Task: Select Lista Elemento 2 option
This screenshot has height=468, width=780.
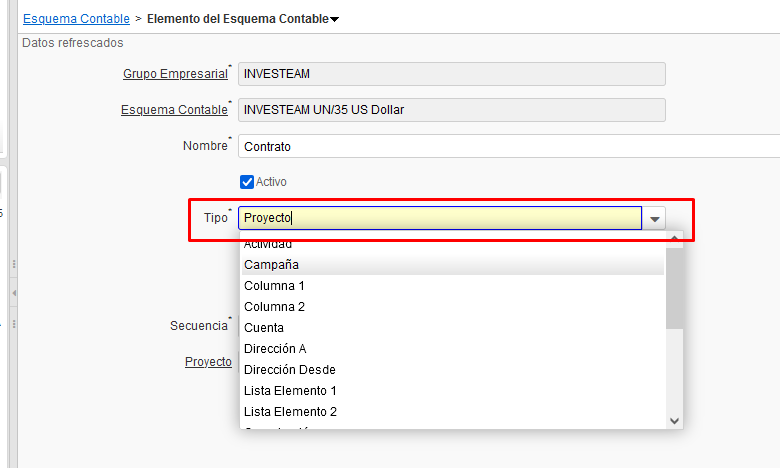Action: pos(290,412)
